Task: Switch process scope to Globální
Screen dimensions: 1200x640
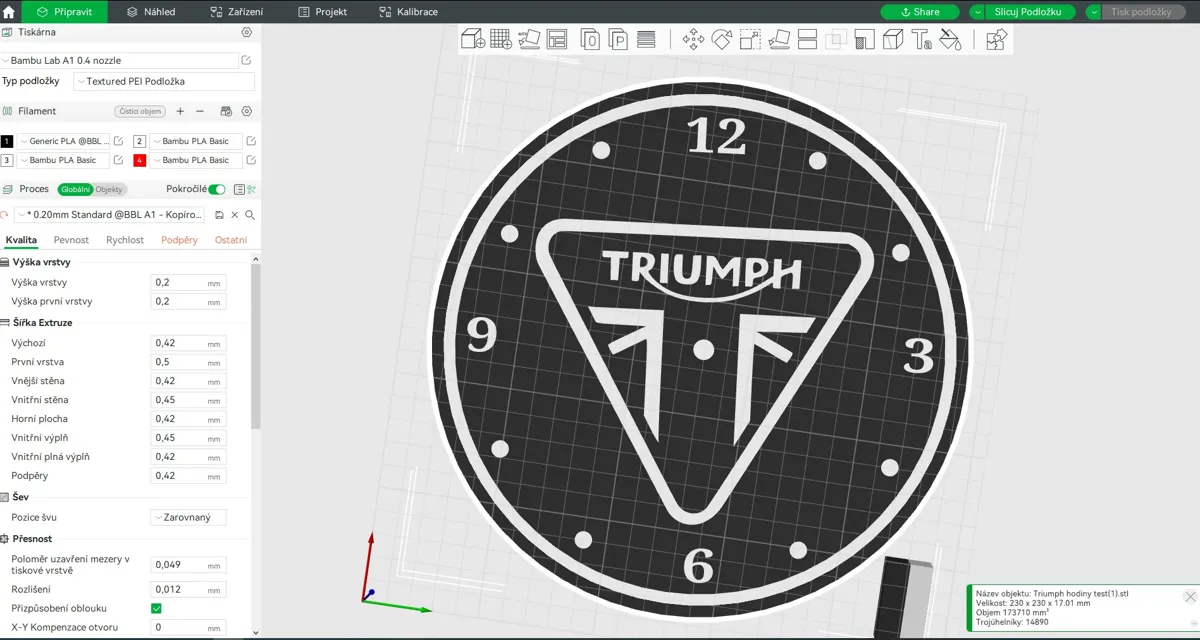Action: pos(75,189)
